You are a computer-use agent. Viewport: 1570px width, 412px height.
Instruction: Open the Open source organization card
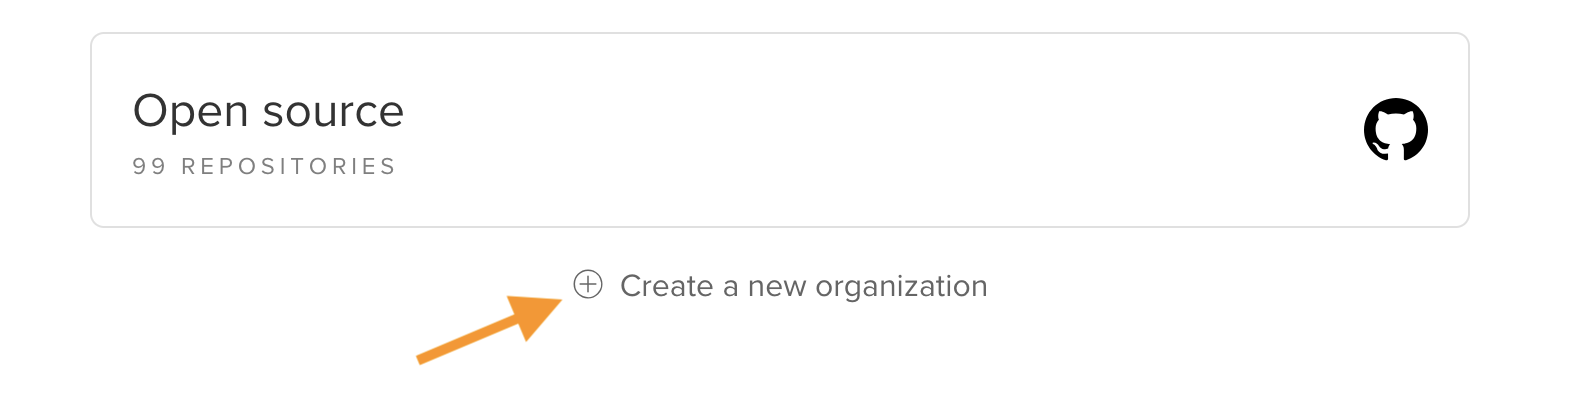780,130
